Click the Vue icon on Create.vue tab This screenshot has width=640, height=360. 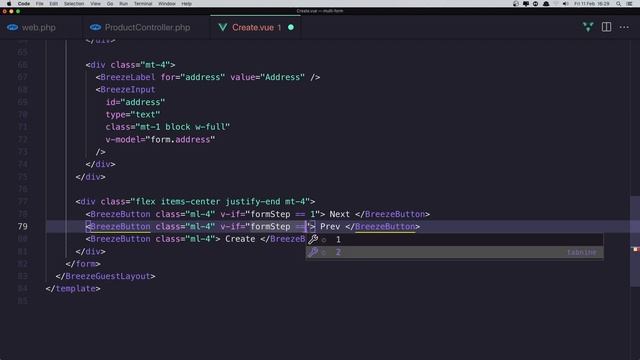tap(222, 27)
